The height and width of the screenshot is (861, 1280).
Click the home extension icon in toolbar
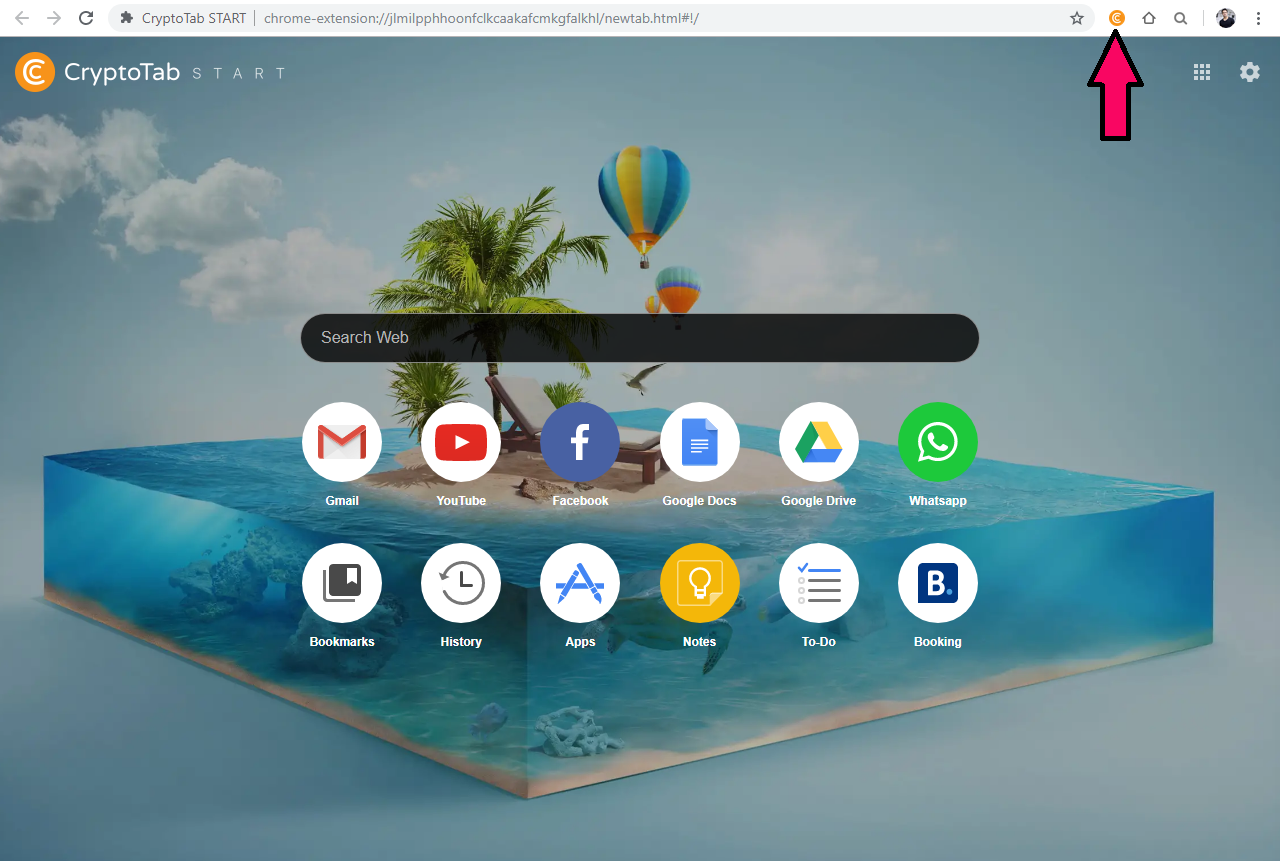tap(1149, 18)
